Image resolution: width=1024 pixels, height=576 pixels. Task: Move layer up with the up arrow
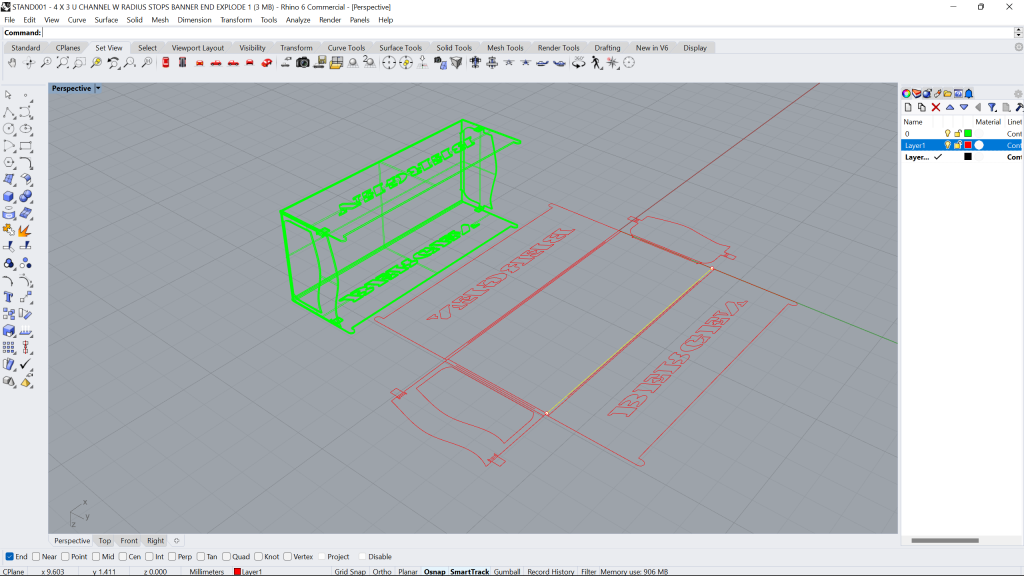tap(950, 107)
